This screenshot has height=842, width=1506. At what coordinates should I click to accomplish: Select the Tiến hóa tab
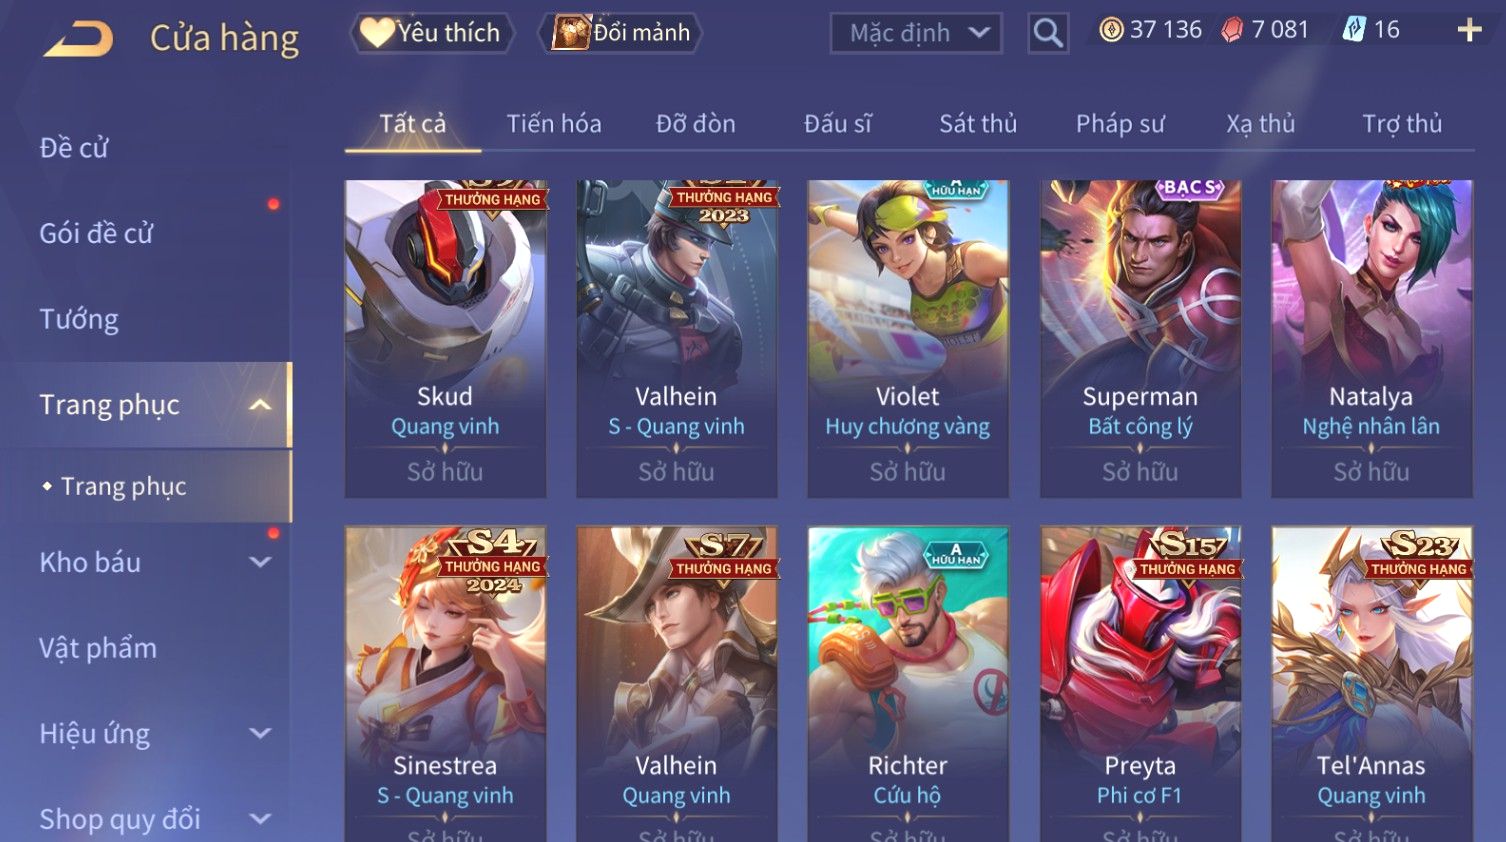point(554,124)
